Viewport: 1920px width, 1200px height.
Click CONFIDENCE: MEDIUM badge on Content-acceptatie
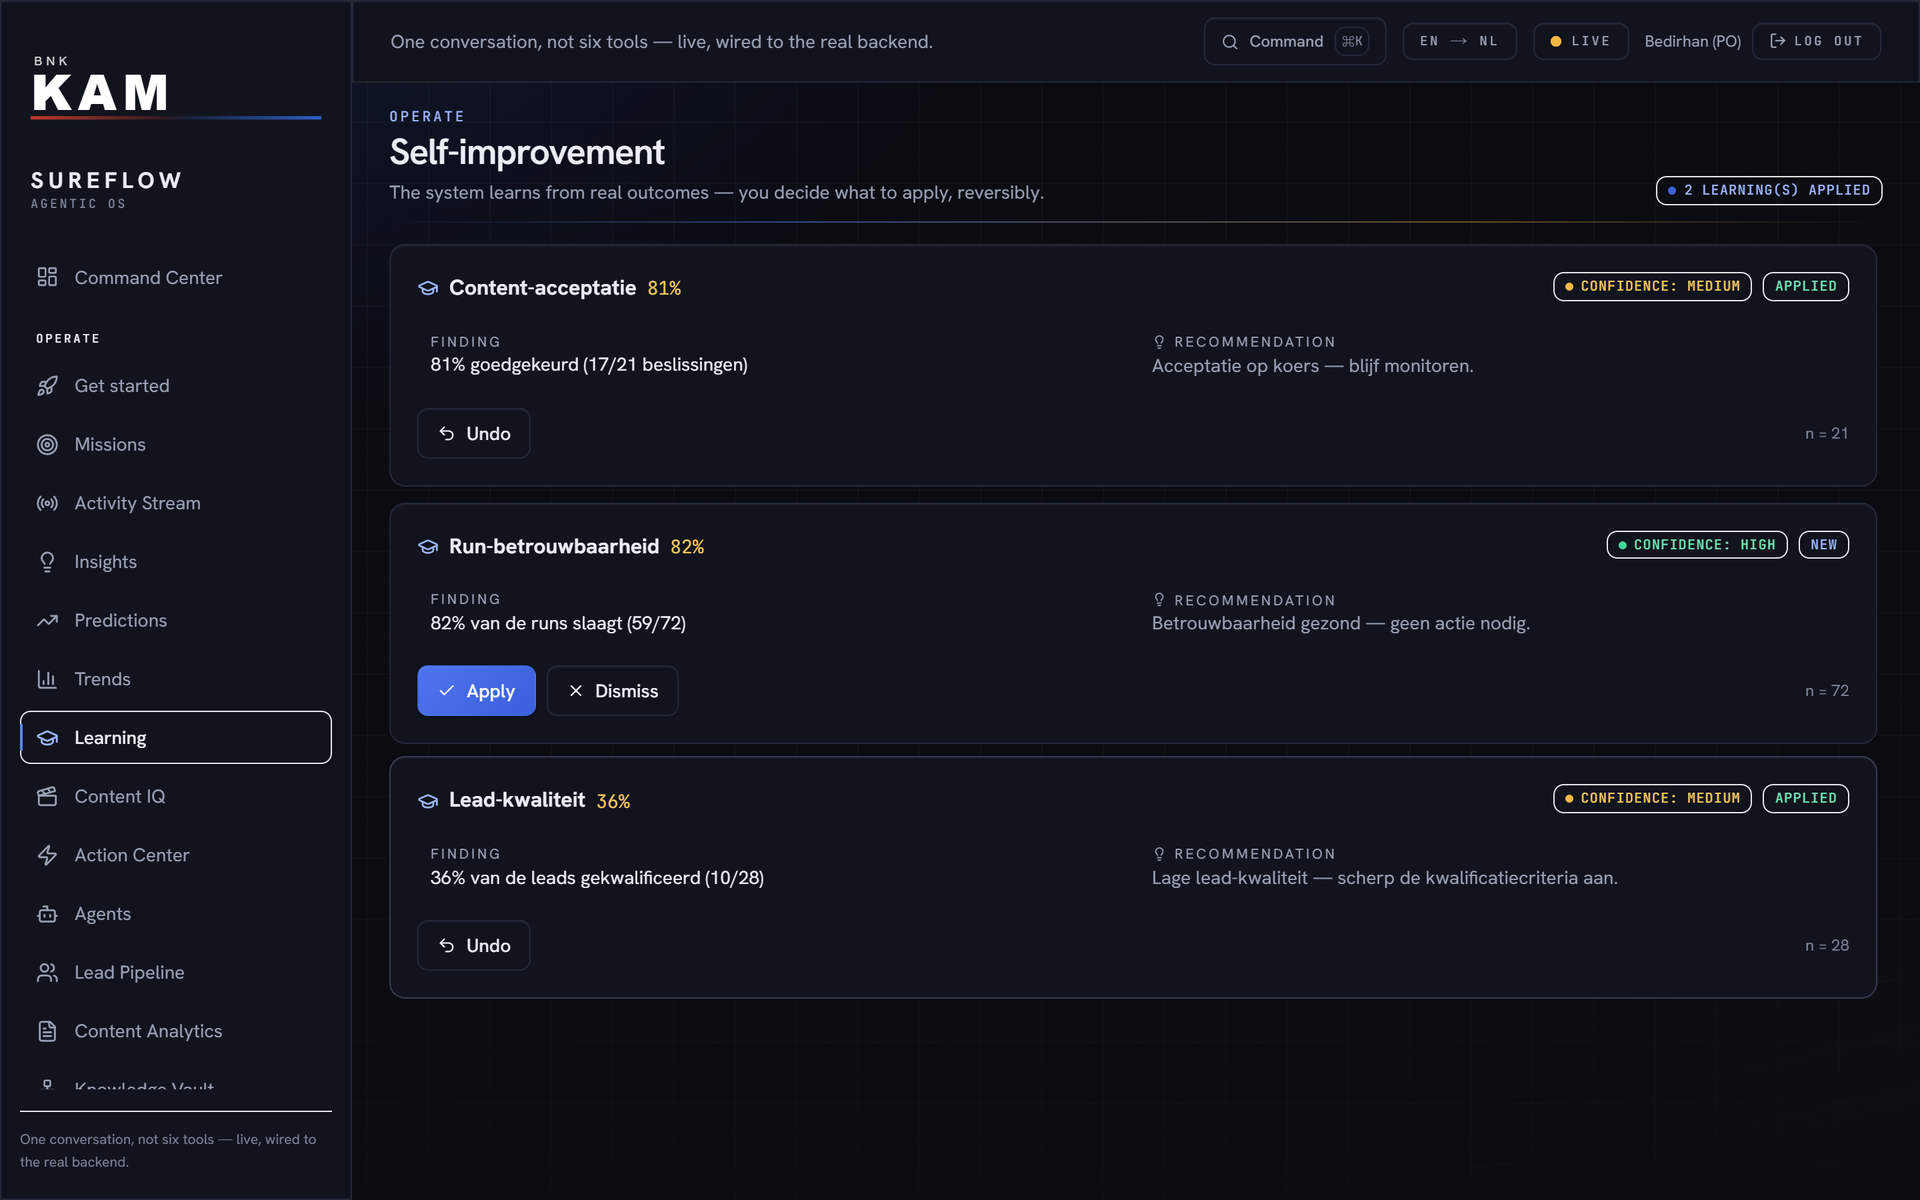[1652, 287]
